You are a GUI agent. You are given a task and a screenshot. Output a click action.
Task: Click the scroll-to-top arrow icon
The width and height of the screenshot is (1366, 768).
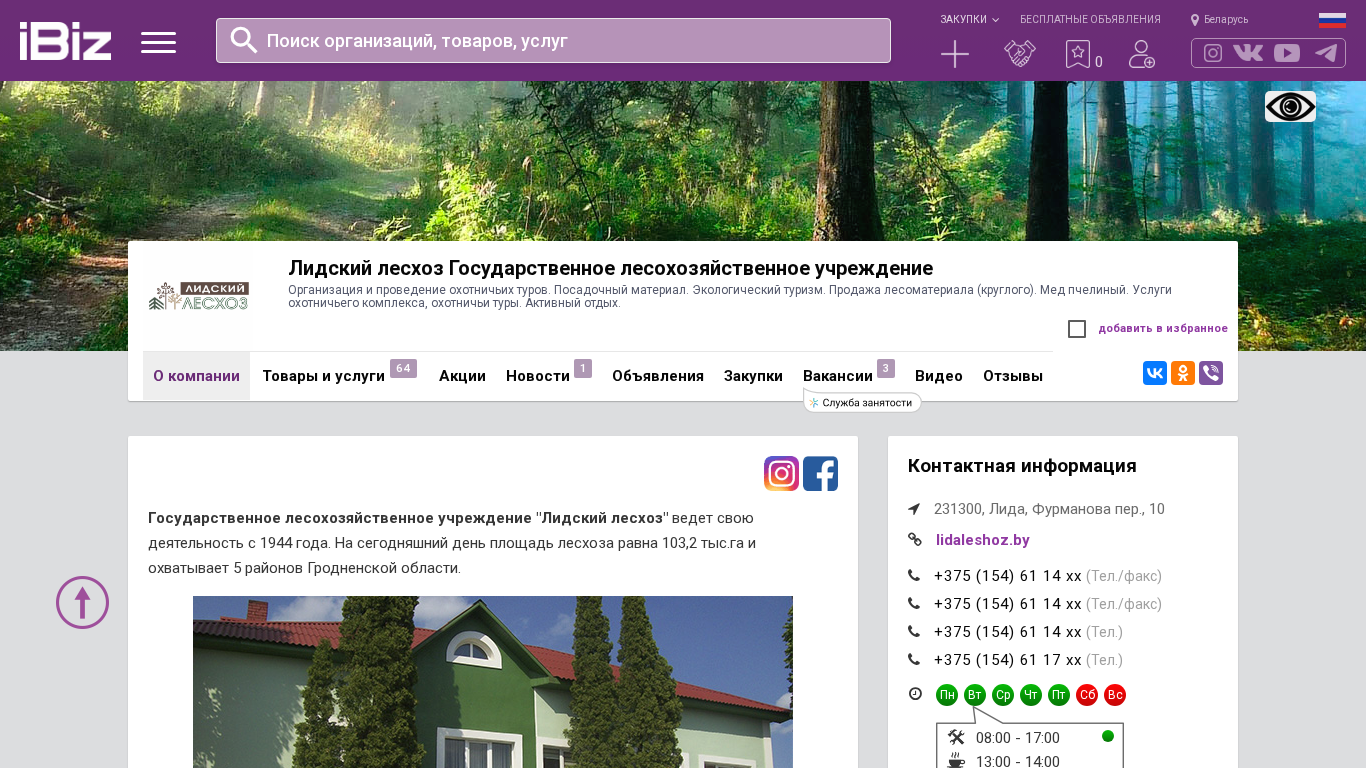(82, 602)
